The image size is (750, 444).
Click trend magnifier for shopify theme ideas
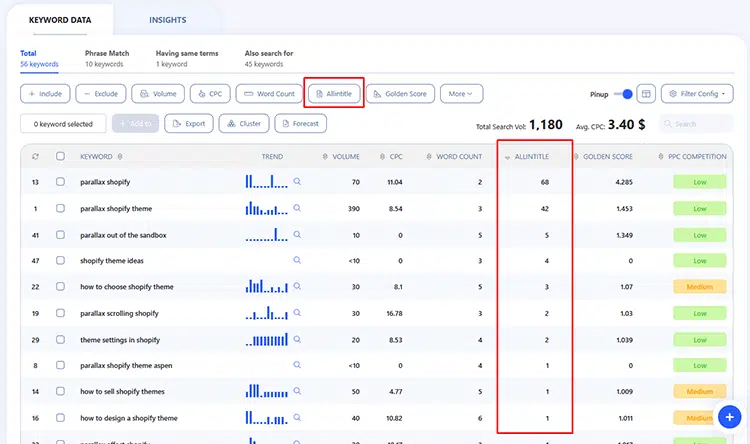[x=297, y=260]
